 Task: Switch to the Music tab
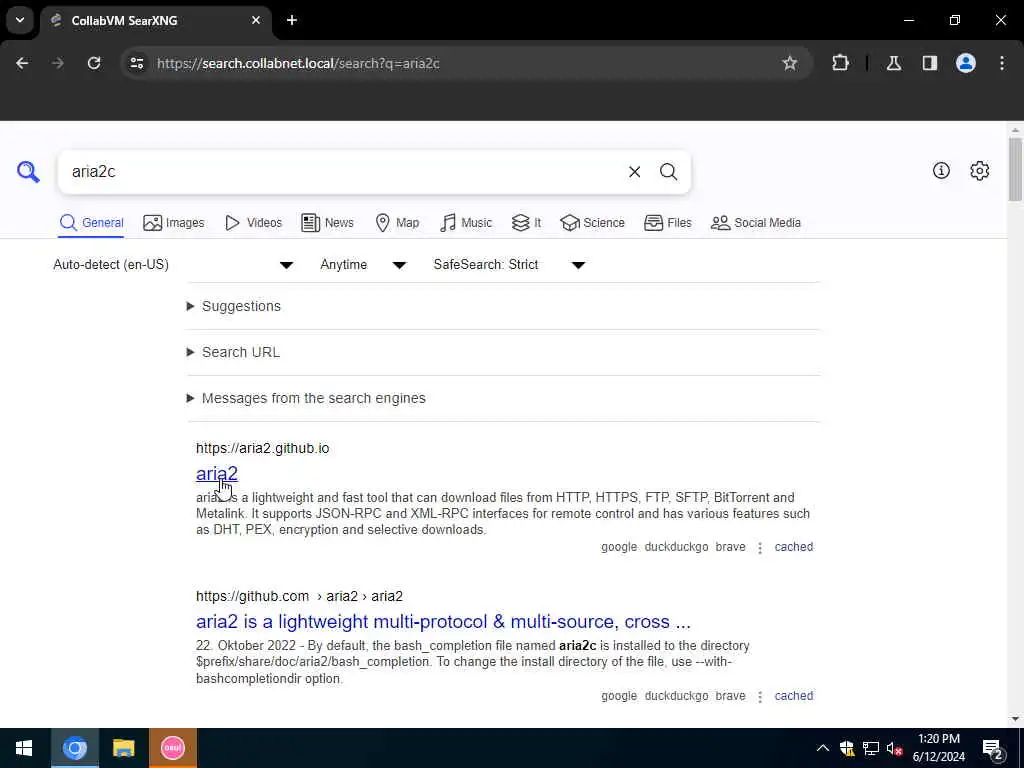point(466,223)
